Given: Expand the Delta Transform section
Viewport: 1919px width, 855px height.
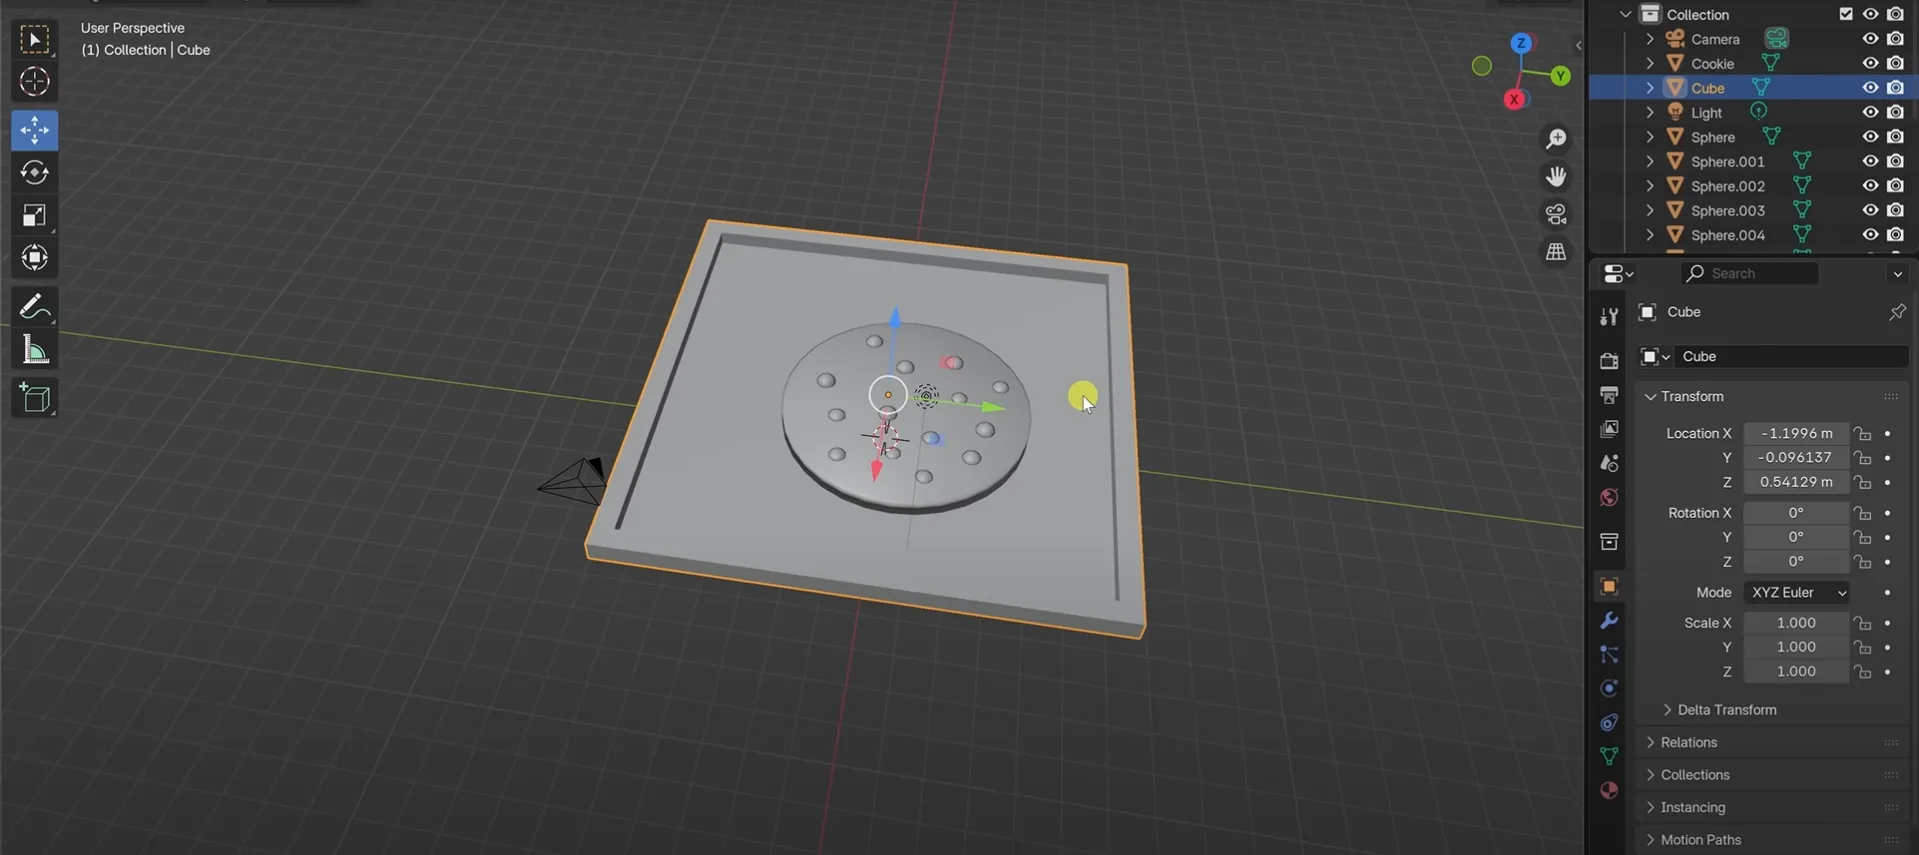Looking at the screenshot, I should (1726, 710).
